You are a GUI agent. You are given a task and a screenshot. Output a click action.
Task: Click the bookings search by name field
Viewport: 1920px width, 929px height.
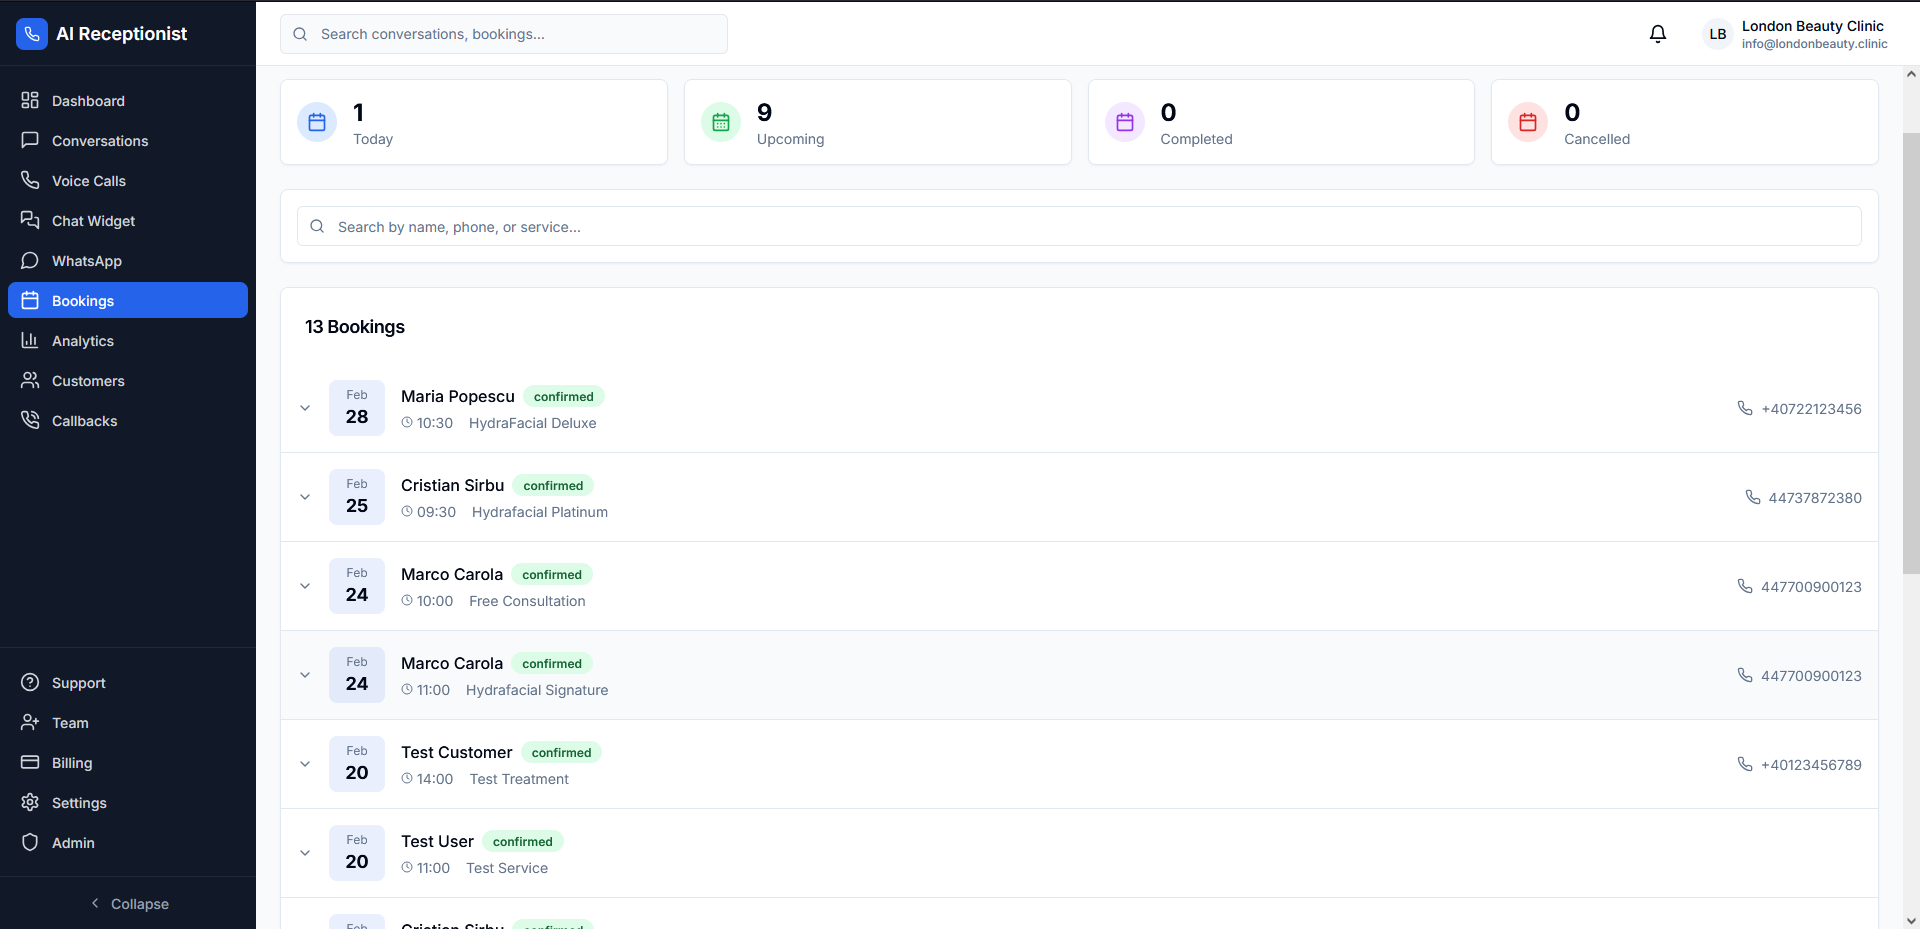[1078, 227]
